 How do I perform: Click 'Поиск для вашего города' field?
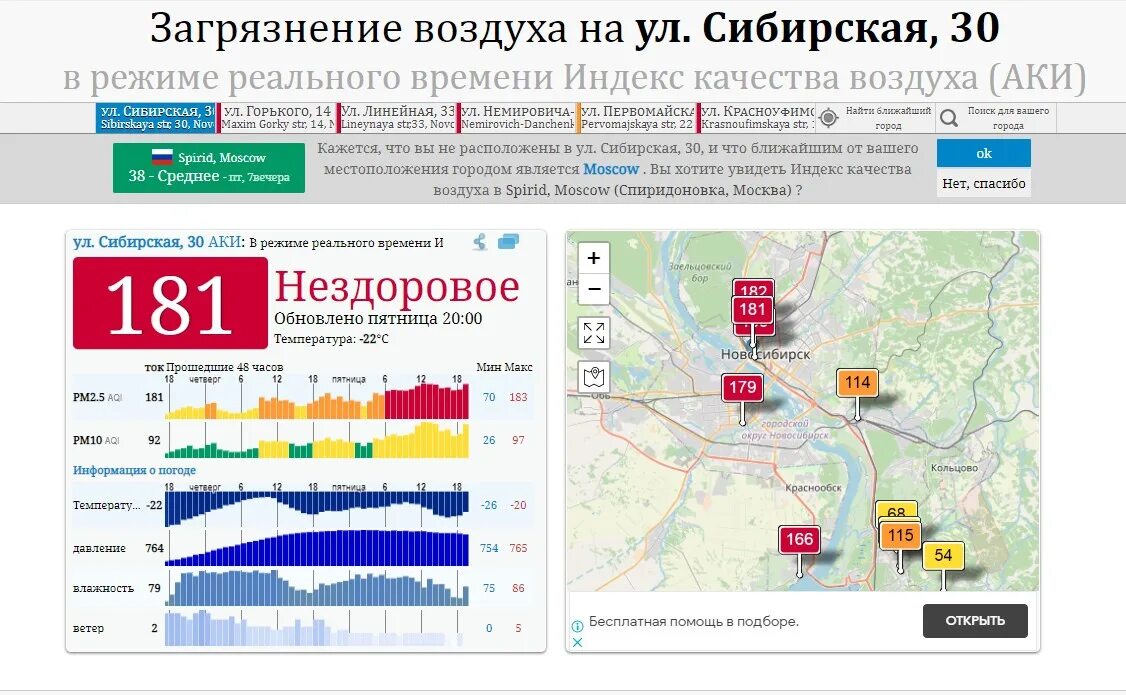click(996, 118)
